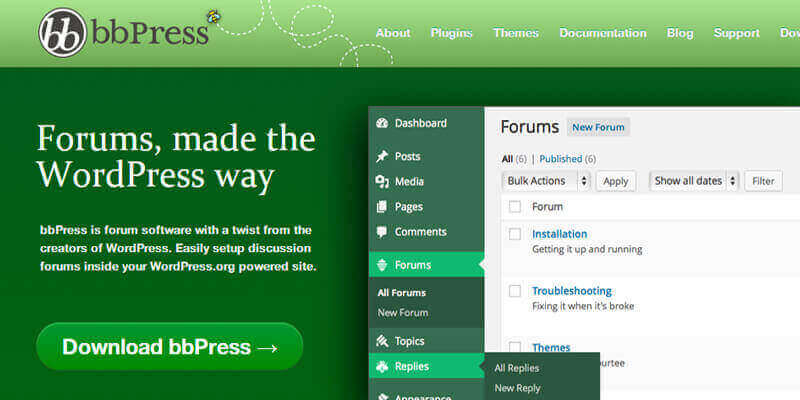The image size is (800, 400).
Task: Select All Replies in the flyout submenu
Action: (x=516, y=368)
